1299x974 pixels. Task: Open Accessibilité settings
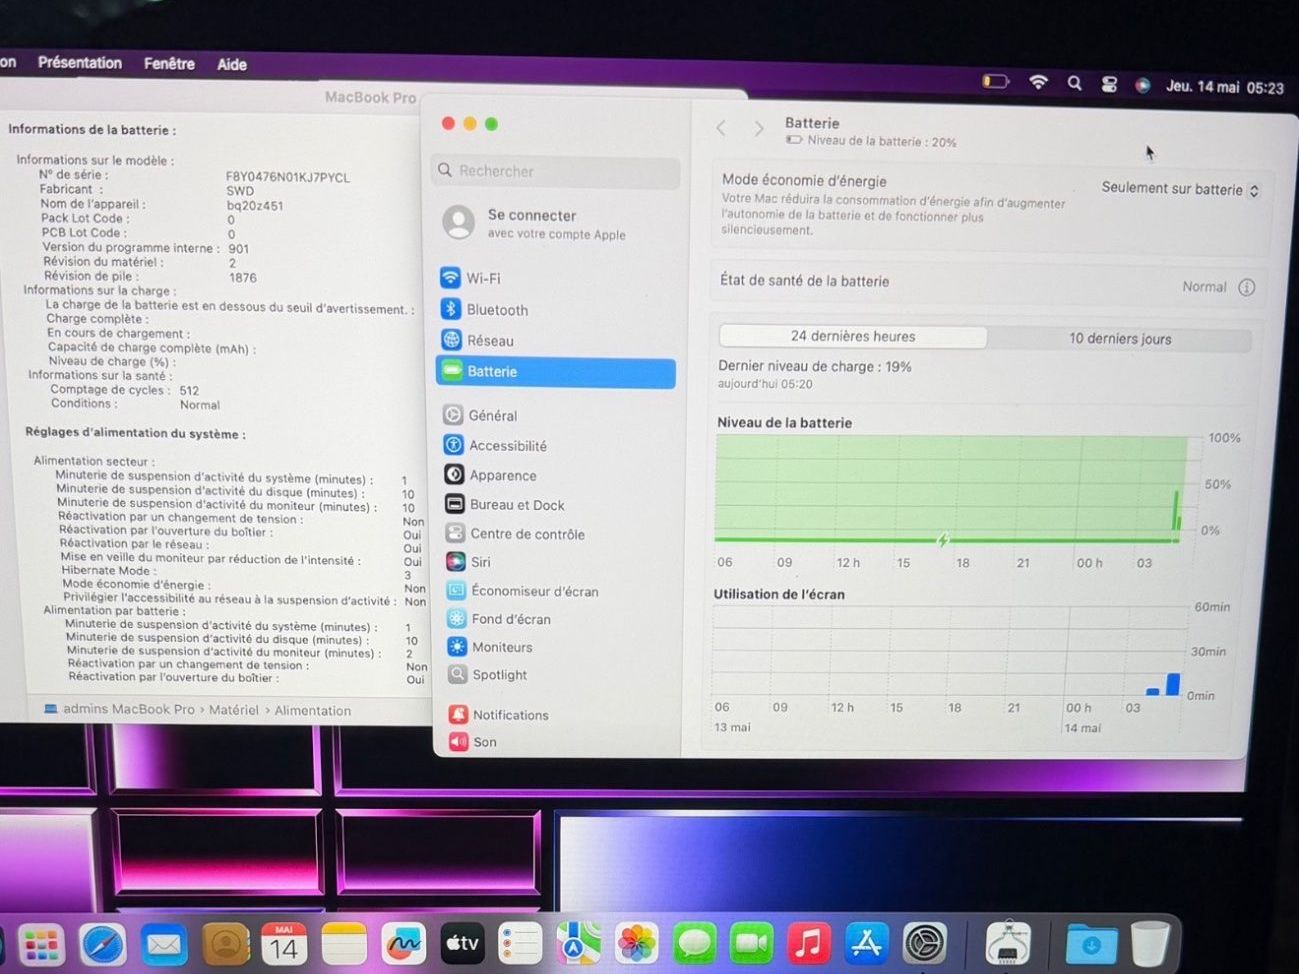tap(496, 446)
